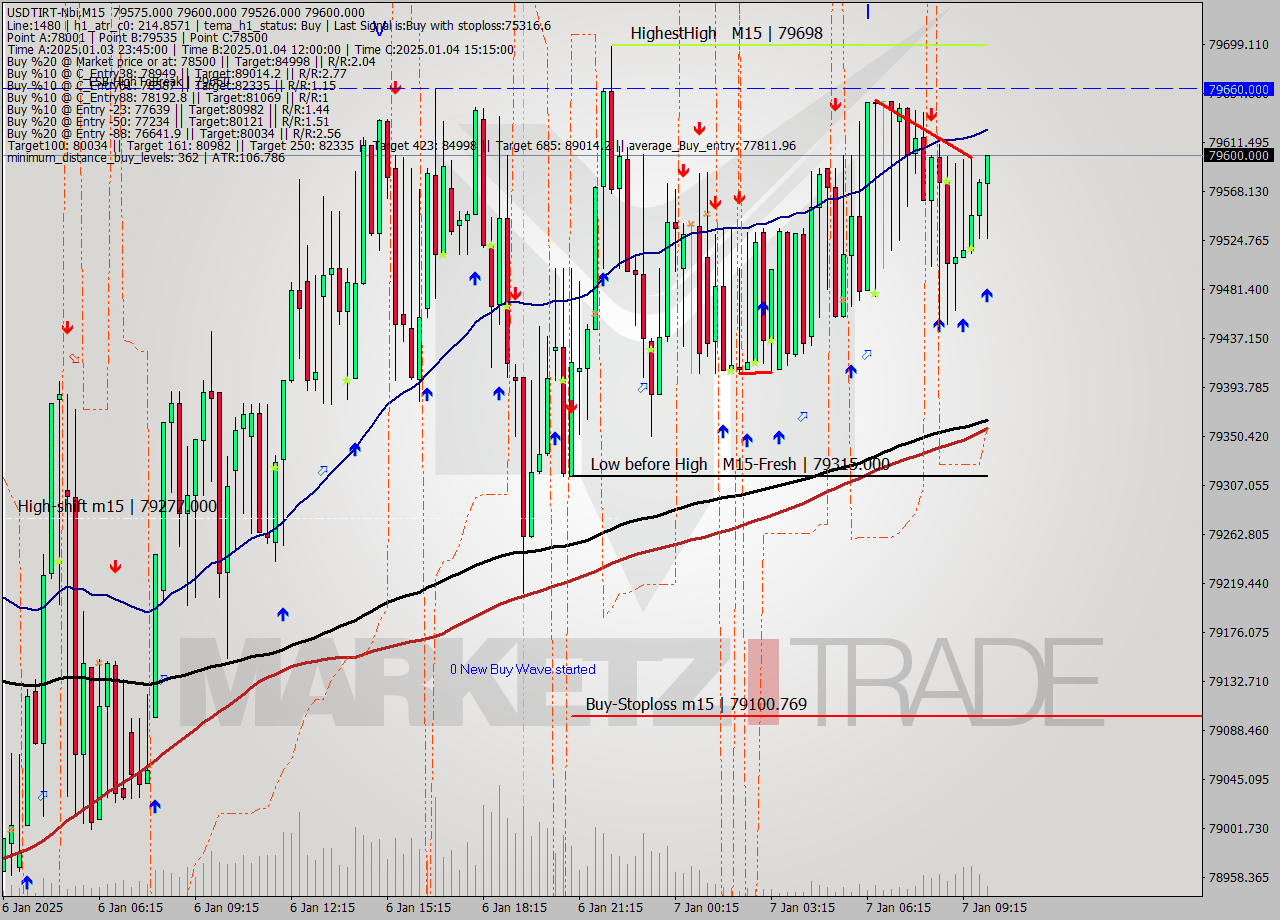Image resolution: width=1280 pixels, height=920 pixels.
Task: Click price axis label 79132.710
Action: (1239, 682)
